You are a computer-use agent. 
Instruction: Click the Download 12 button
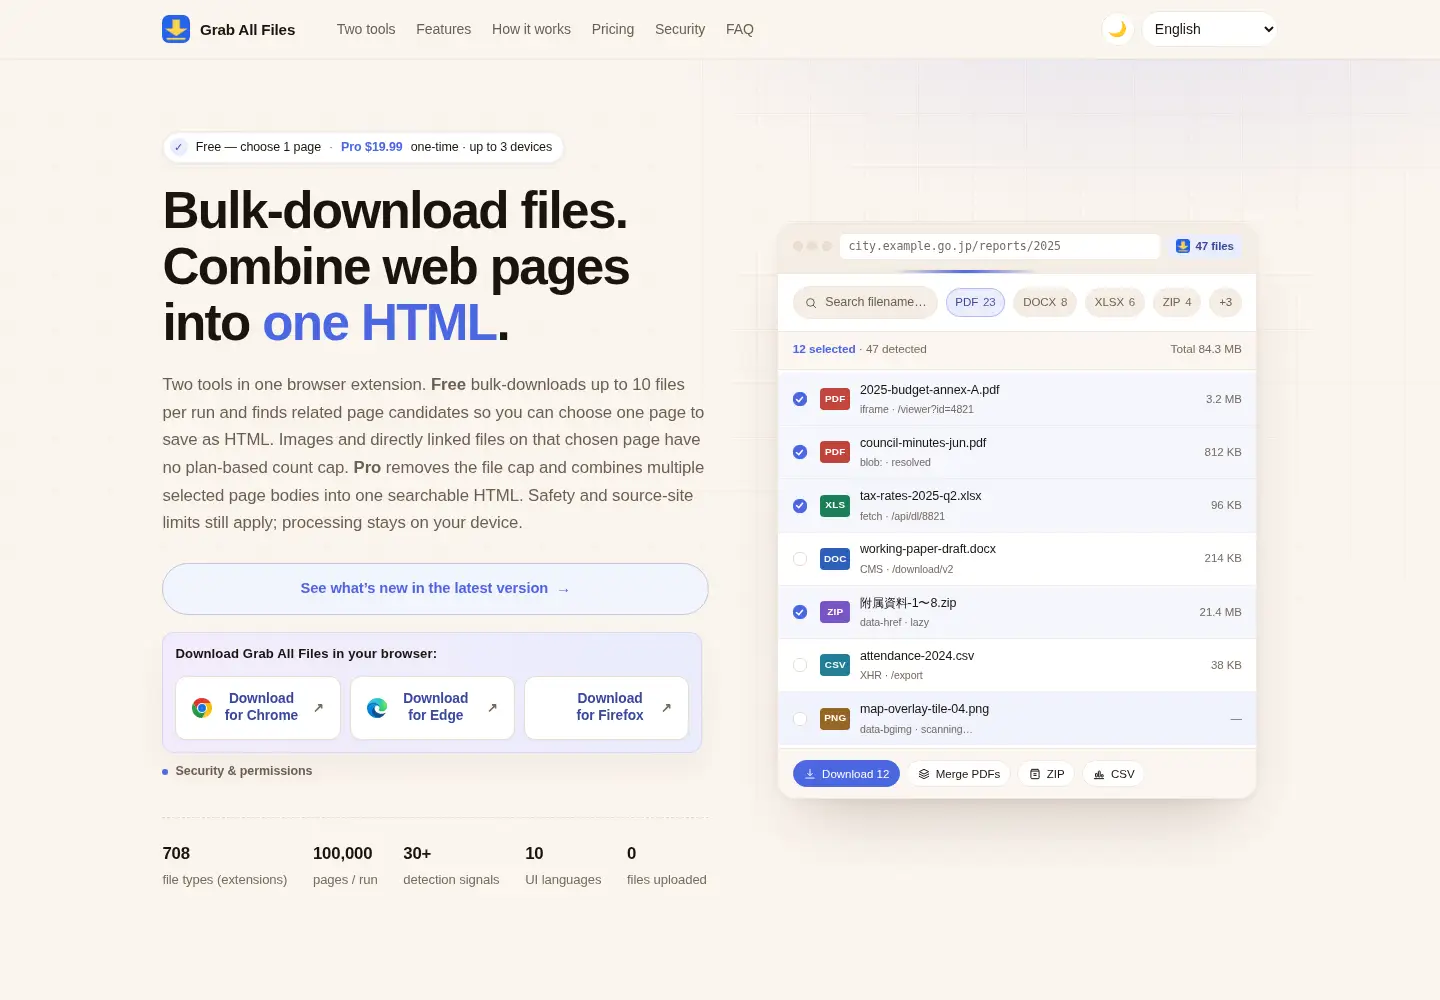click(846, 774)
